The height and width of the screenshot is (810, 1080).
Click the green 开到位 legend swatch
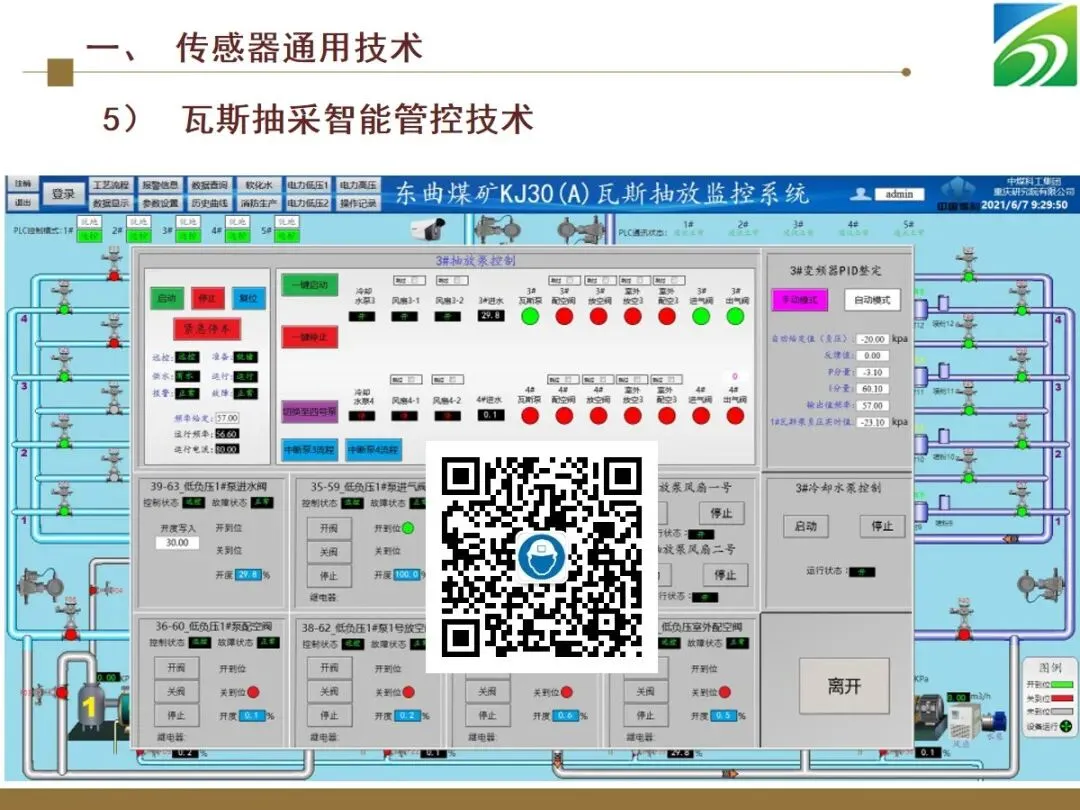tap(1061, 685)
